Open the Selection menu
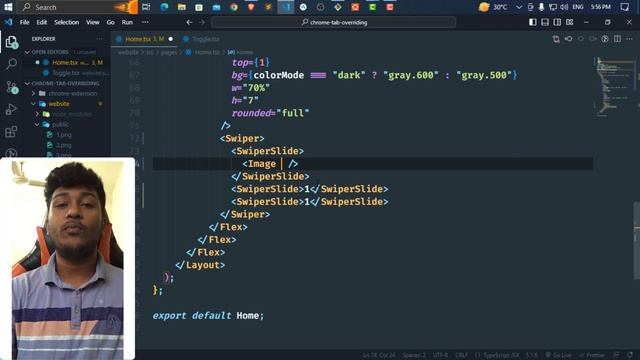 [67, 22]
